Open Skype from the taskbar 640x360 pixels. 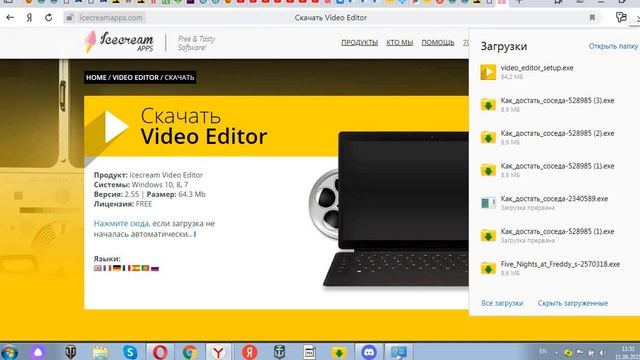tap(130, 352)
